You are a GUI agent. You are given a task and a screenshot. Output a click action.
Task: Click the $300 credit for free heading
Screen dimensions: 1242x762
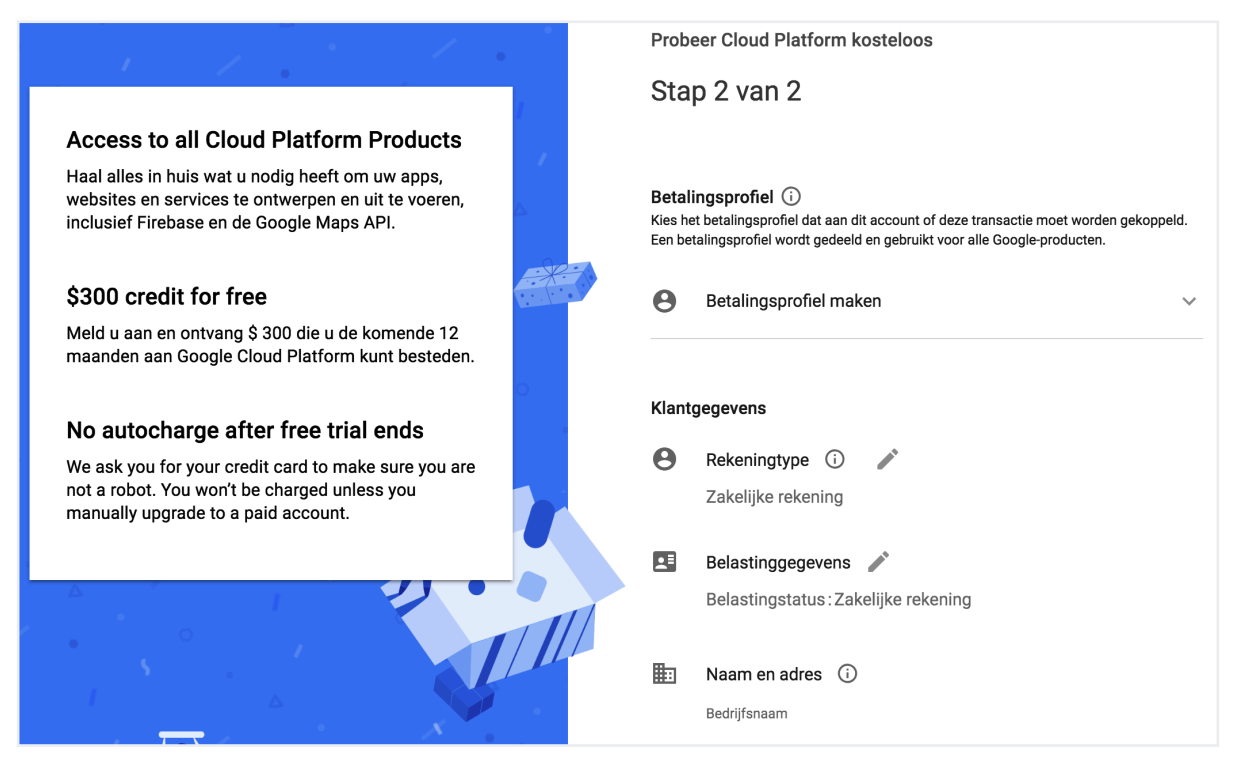point(166,297)
